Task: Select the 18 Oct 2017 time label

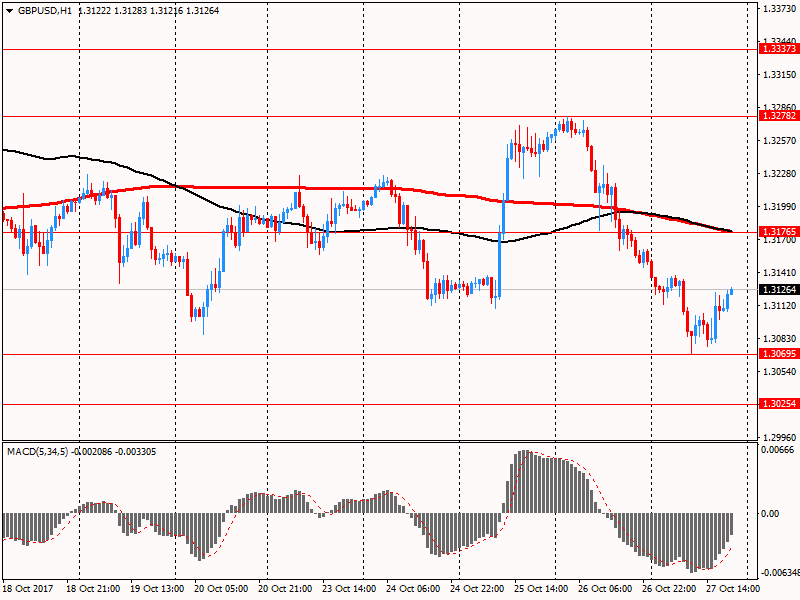Action: click(28, 588)
